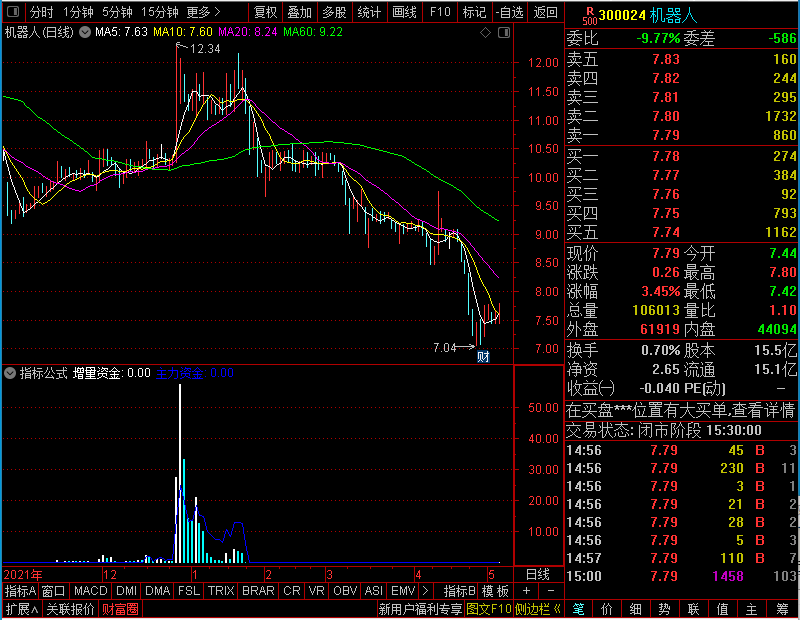
Task: Select the BRAR indicator
Action: point(258,591)
